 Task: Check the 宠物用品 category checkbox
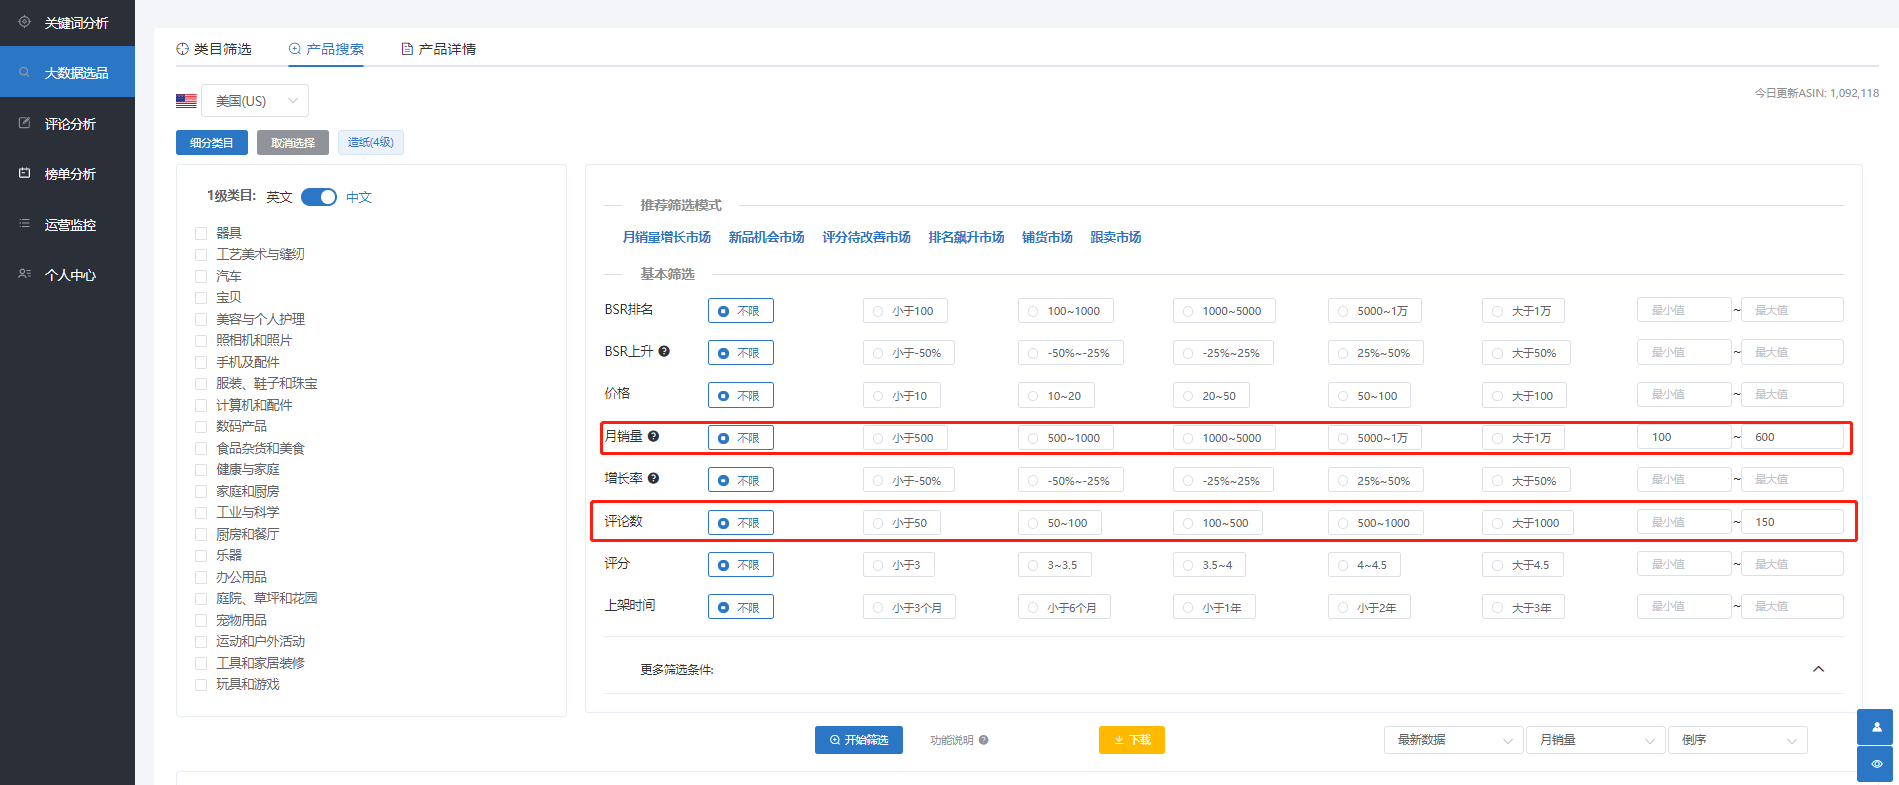(201, 620)
